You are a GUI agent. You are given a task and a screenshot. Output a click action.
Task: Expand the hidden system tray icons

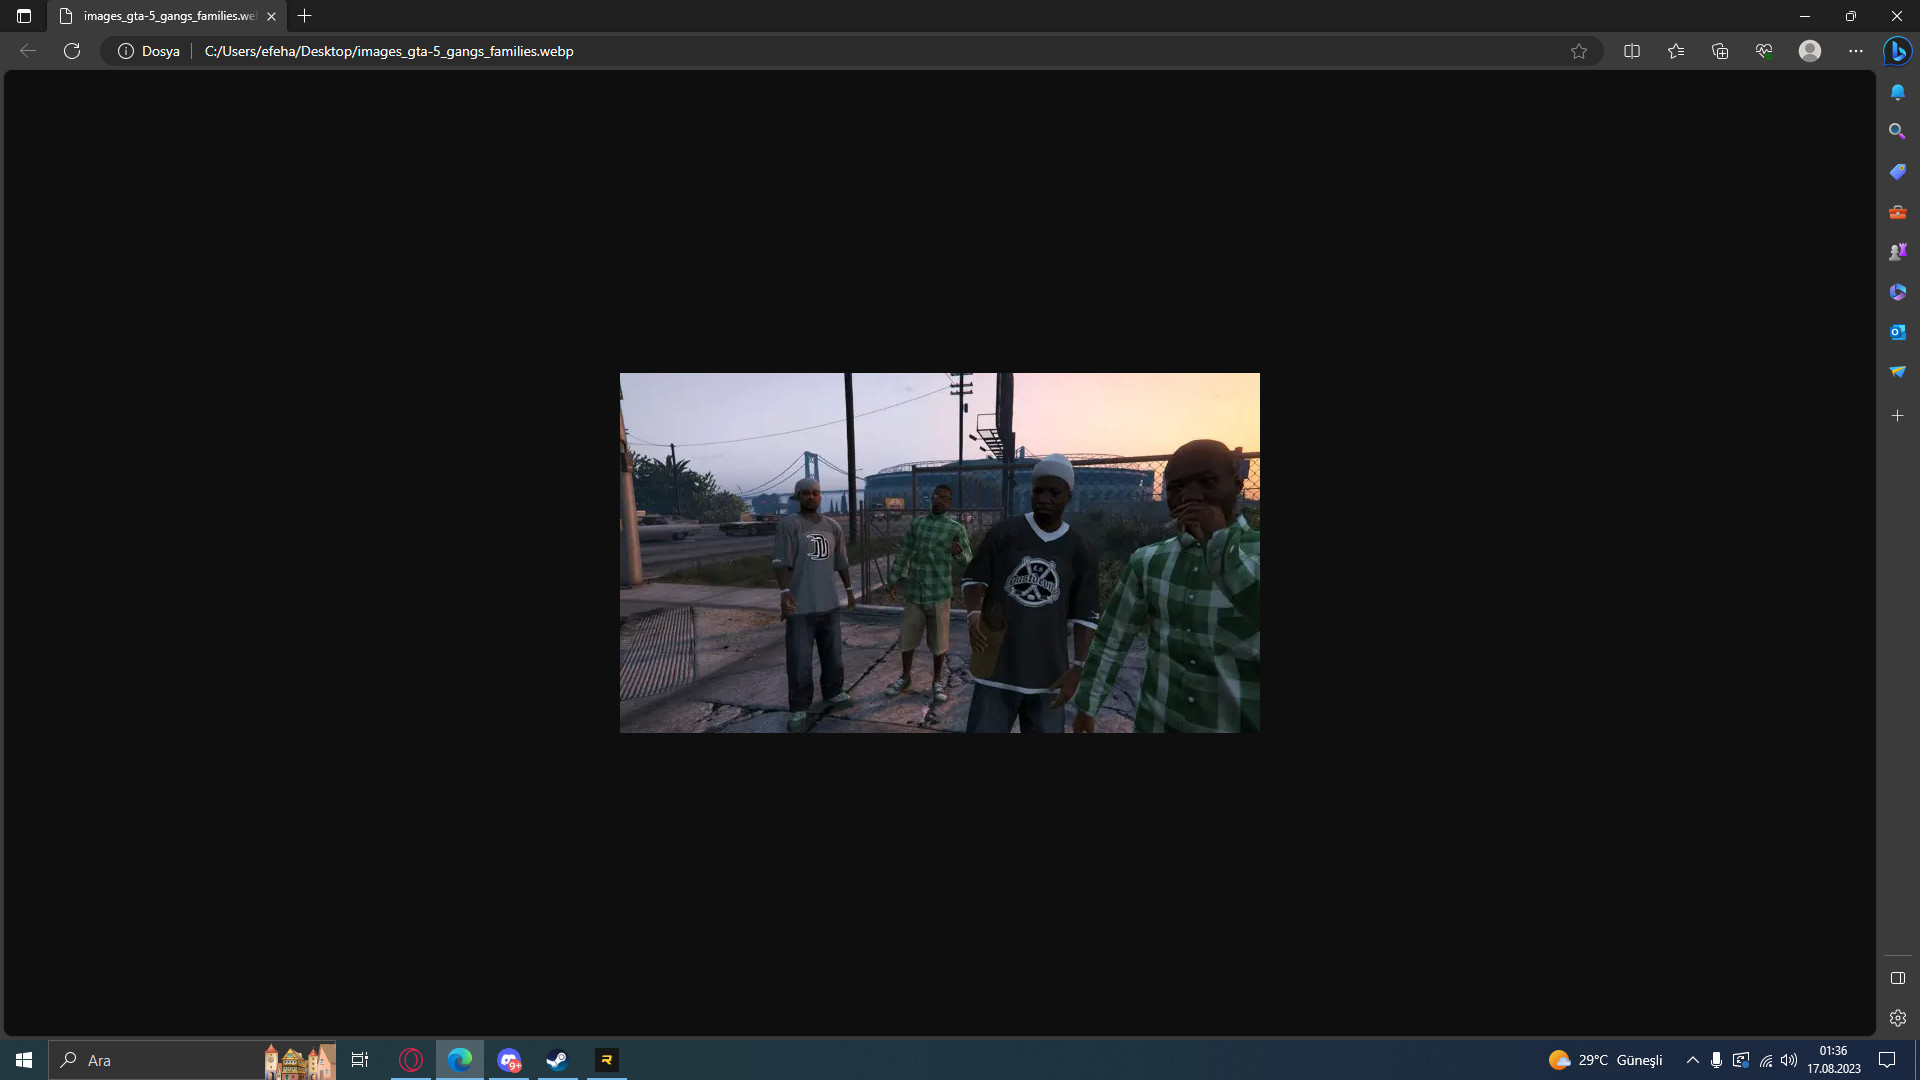[1693, 1060]
